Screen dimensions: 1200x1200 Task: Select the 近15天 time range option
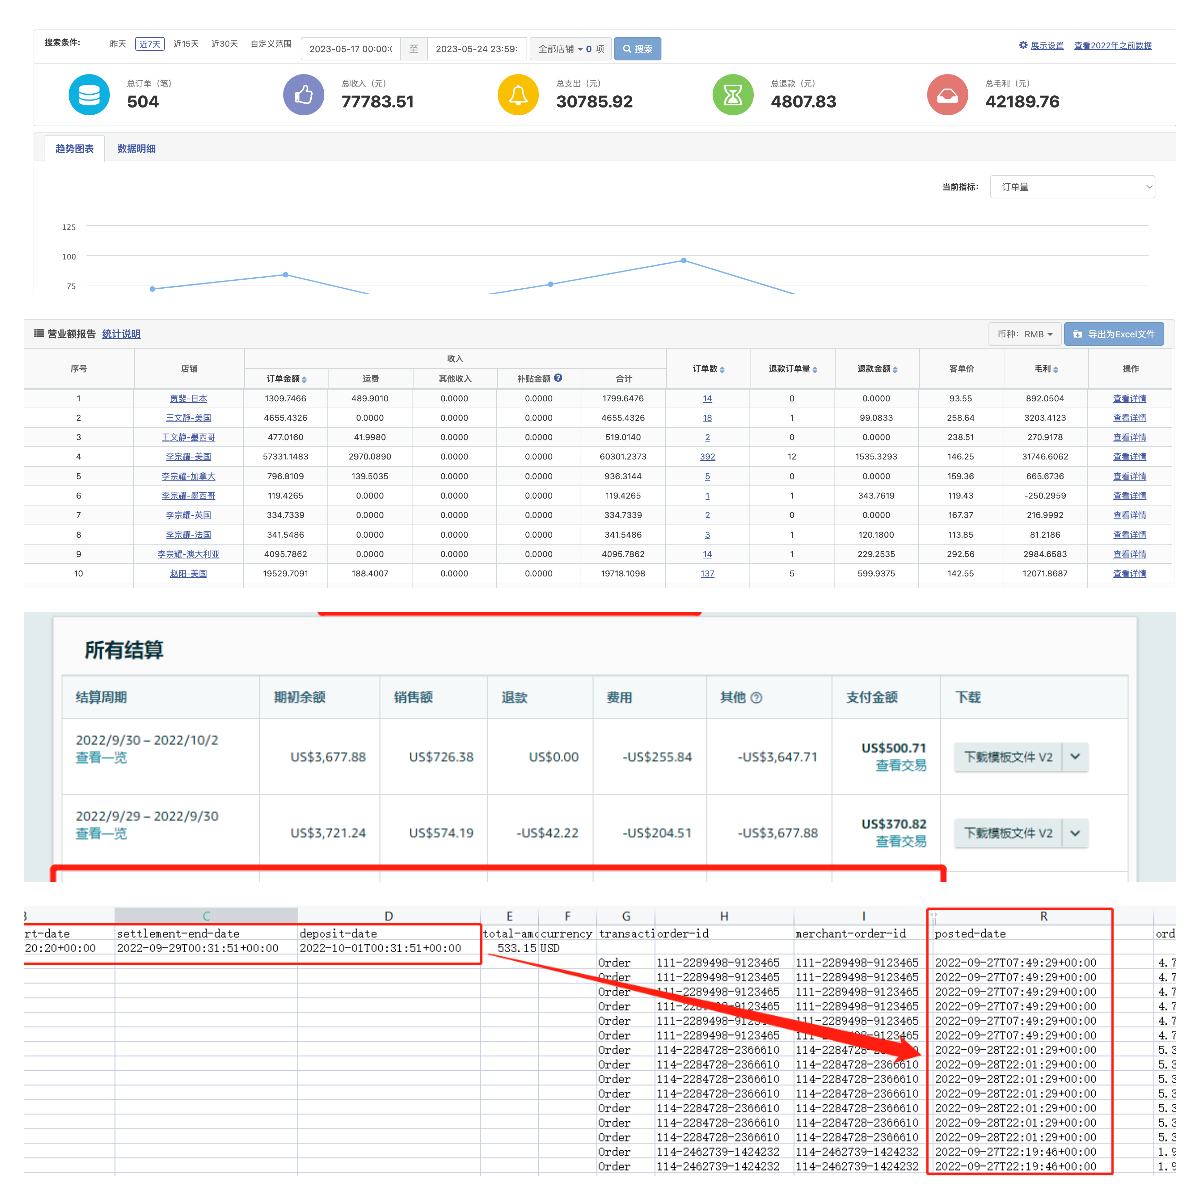(x=186, y=44)
